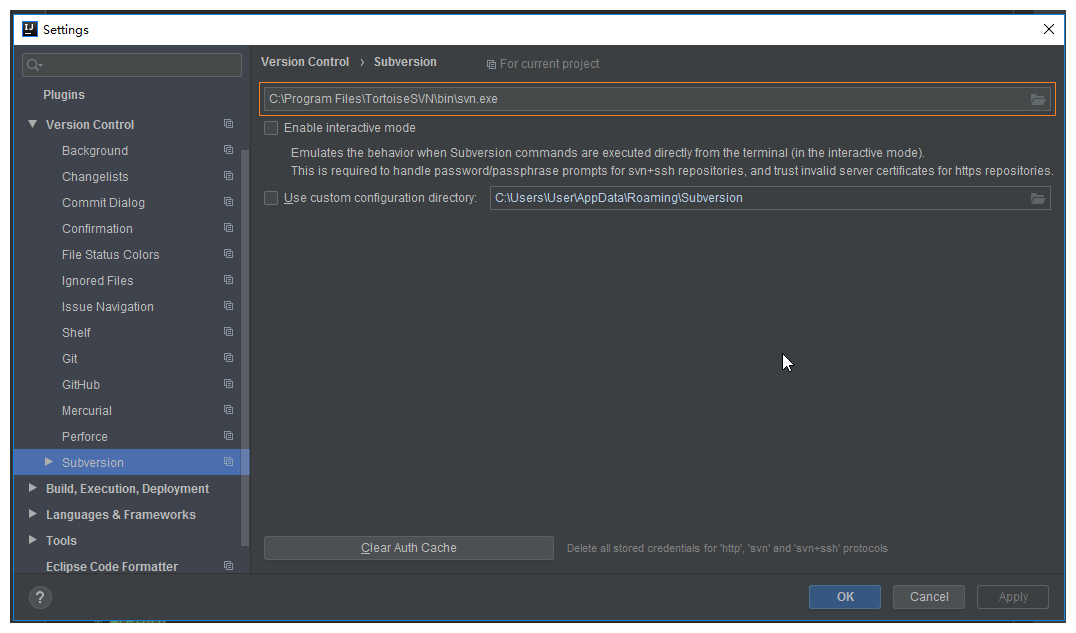Image resolution: width=1076 pixels, height=633 pixels.
Task: Click Version Control in the breadcrumb
Action: [305, 62]
